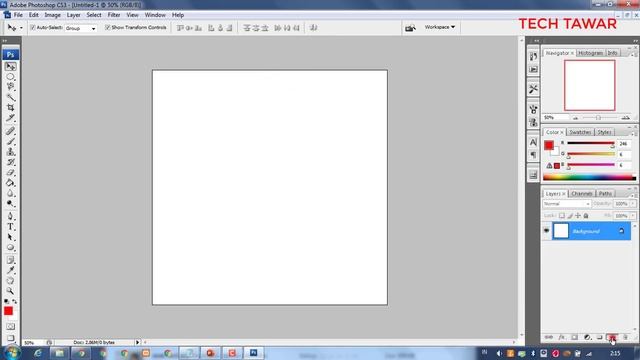Screen dimensions: 640x360
Task: Click the Add layer mask icon
Action: click(x=574, y=338)
